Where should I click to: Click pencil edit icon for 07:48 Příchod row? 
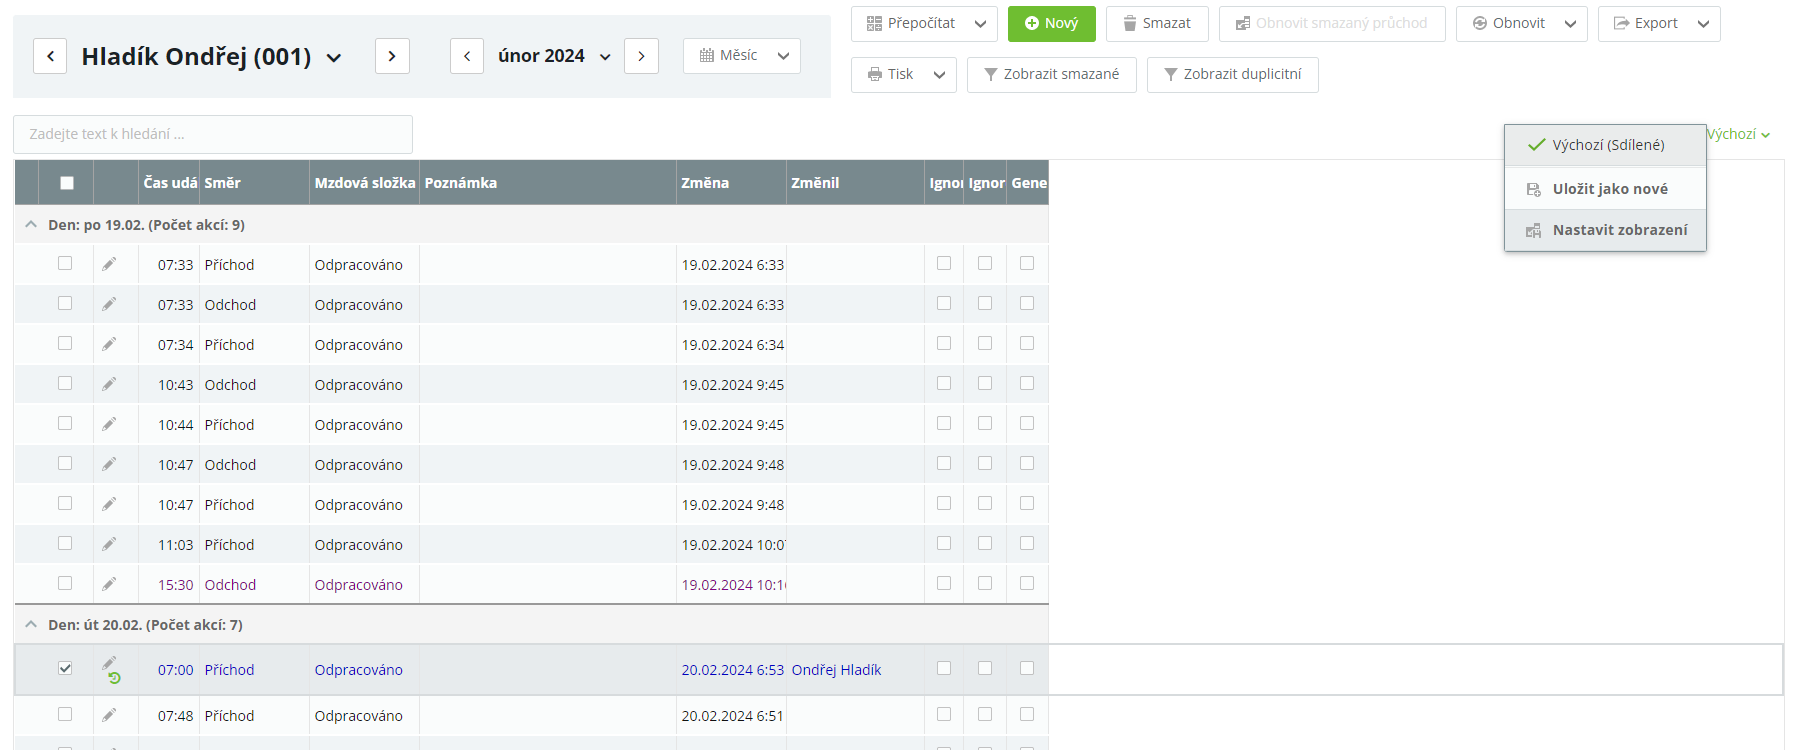coord(109,715)
